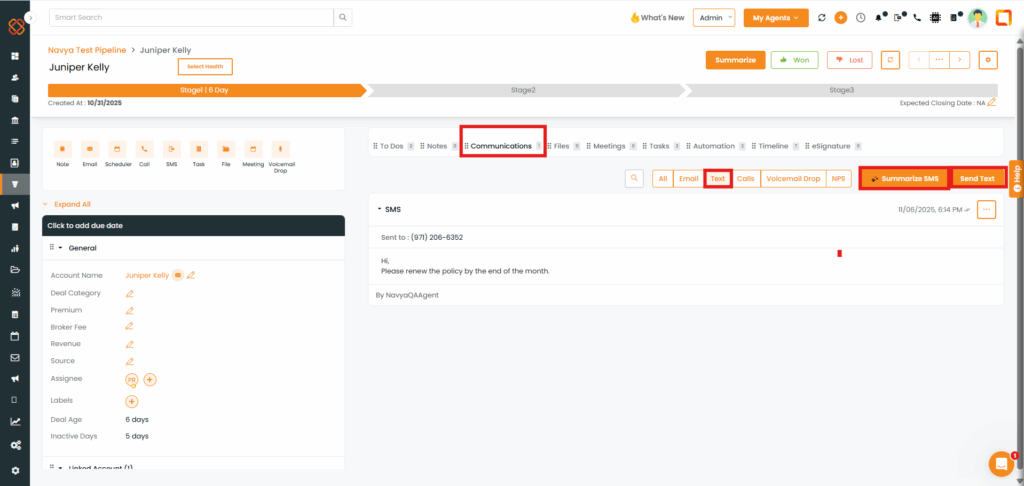Show All communications filter
This screenshot has width=1024, height=486.
(x=662, y=179)
